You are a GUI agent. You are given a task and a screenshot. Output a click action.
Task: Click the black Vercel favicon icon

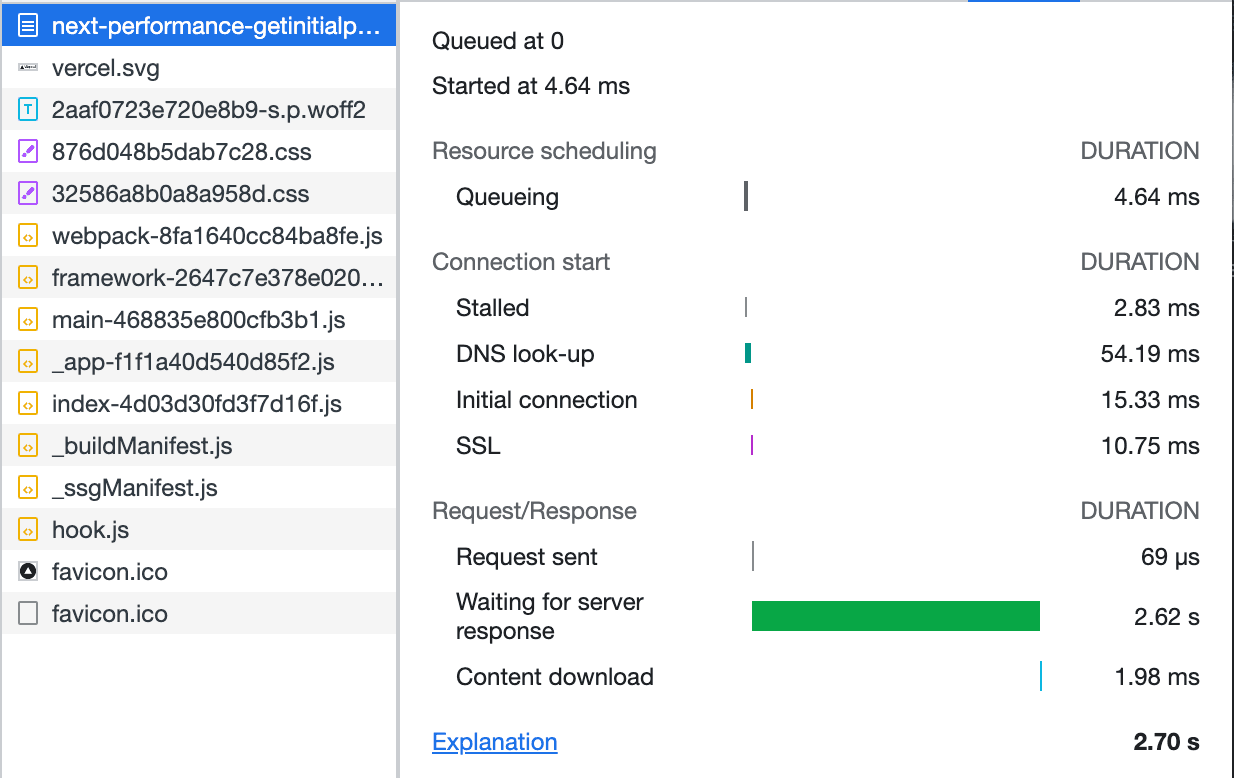click(29, 572)
